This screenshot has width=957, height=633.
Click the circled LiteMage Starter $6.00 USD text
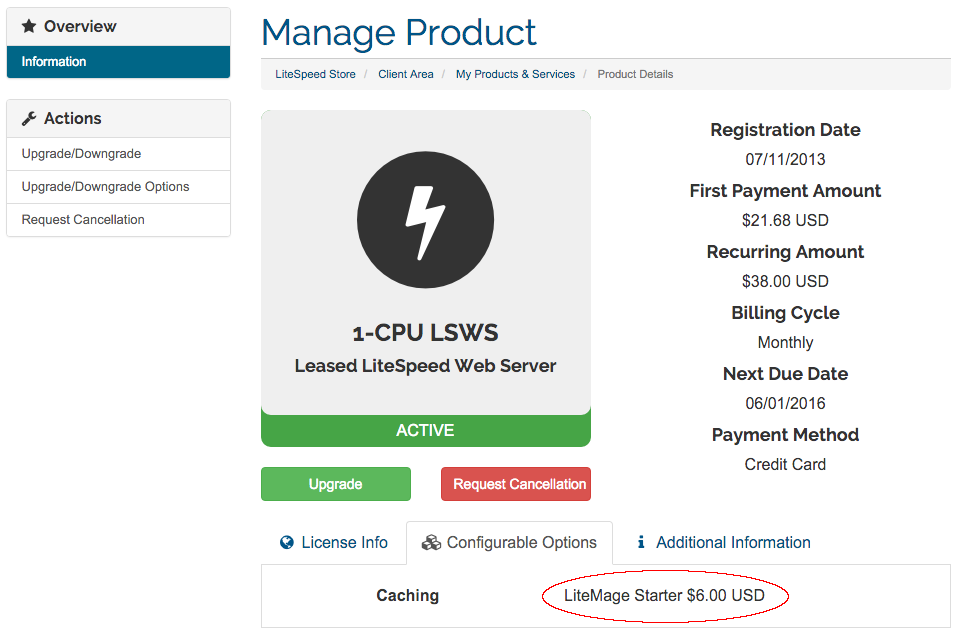coord(664,596)
